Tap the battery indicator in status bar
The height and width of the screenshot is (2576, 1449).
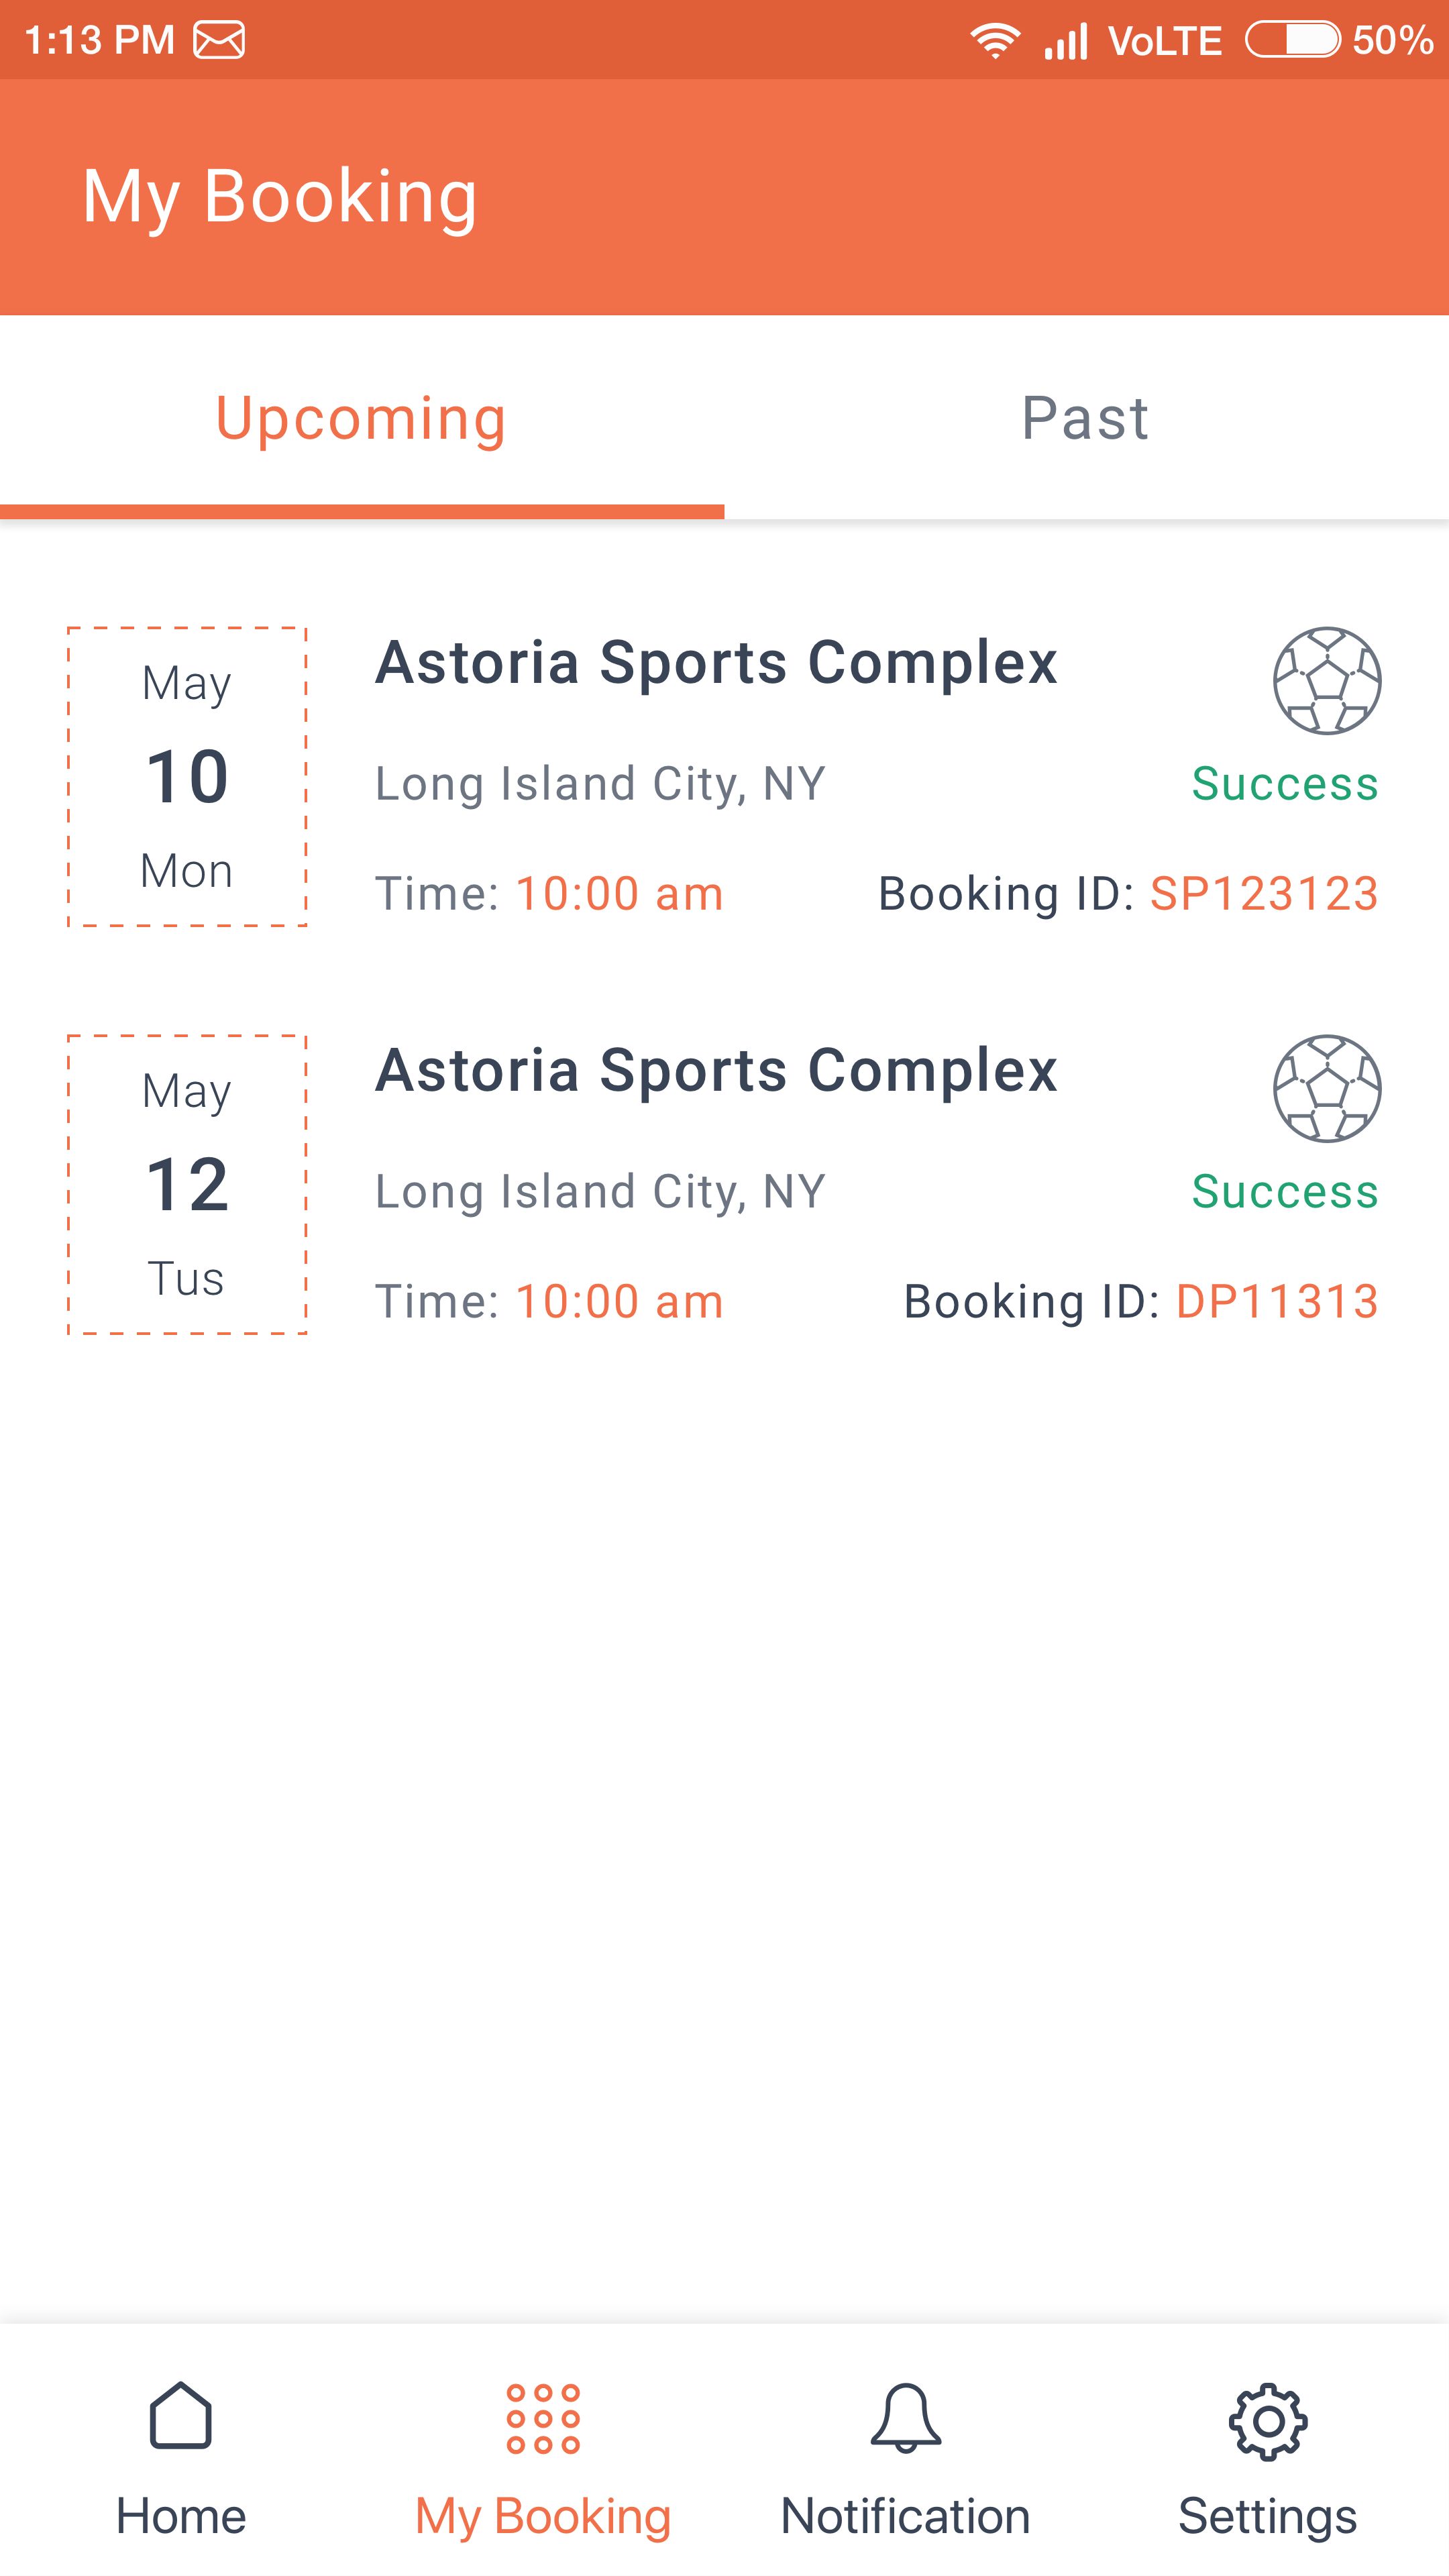click(1292, 40)
